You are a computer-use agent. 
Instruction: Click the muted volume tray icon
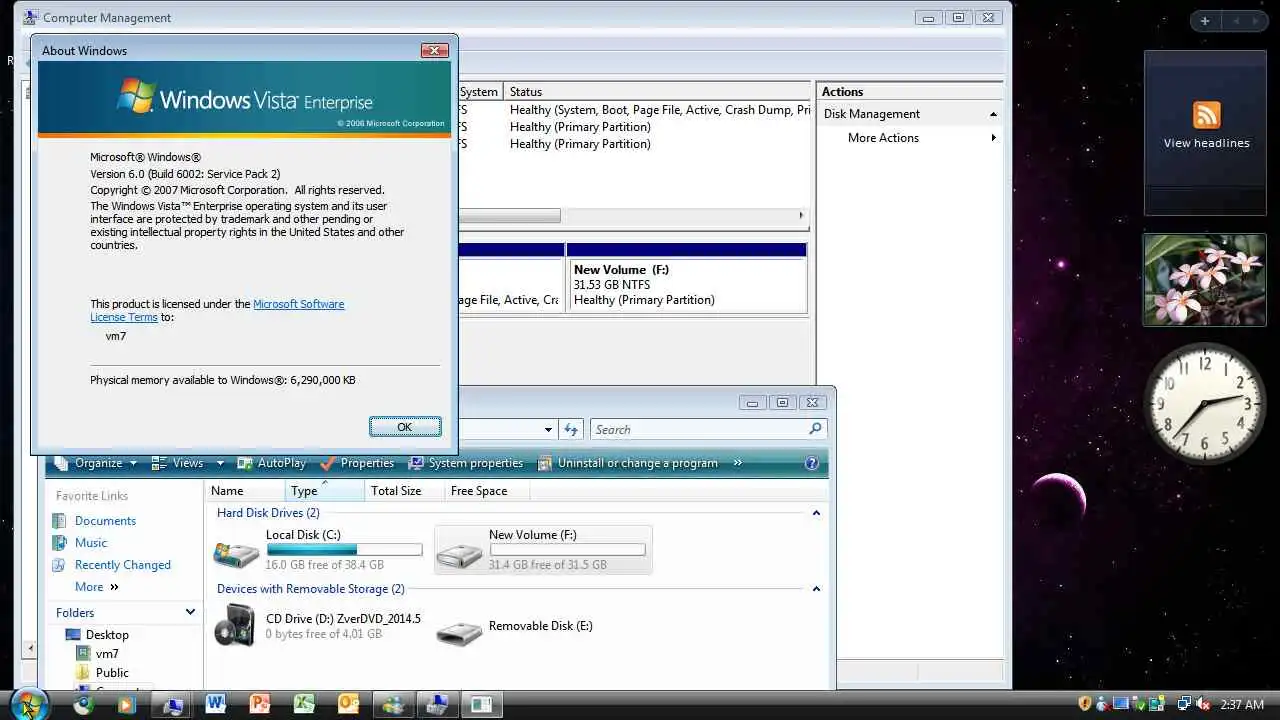click(x=1203, y=704)
